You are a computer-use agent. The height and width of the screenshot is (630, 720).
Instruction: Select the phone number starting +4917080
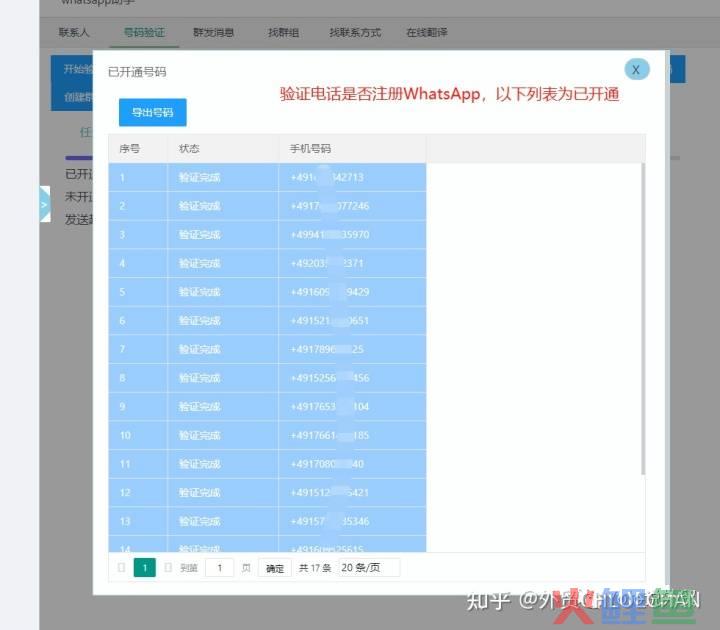click(327, 464)
